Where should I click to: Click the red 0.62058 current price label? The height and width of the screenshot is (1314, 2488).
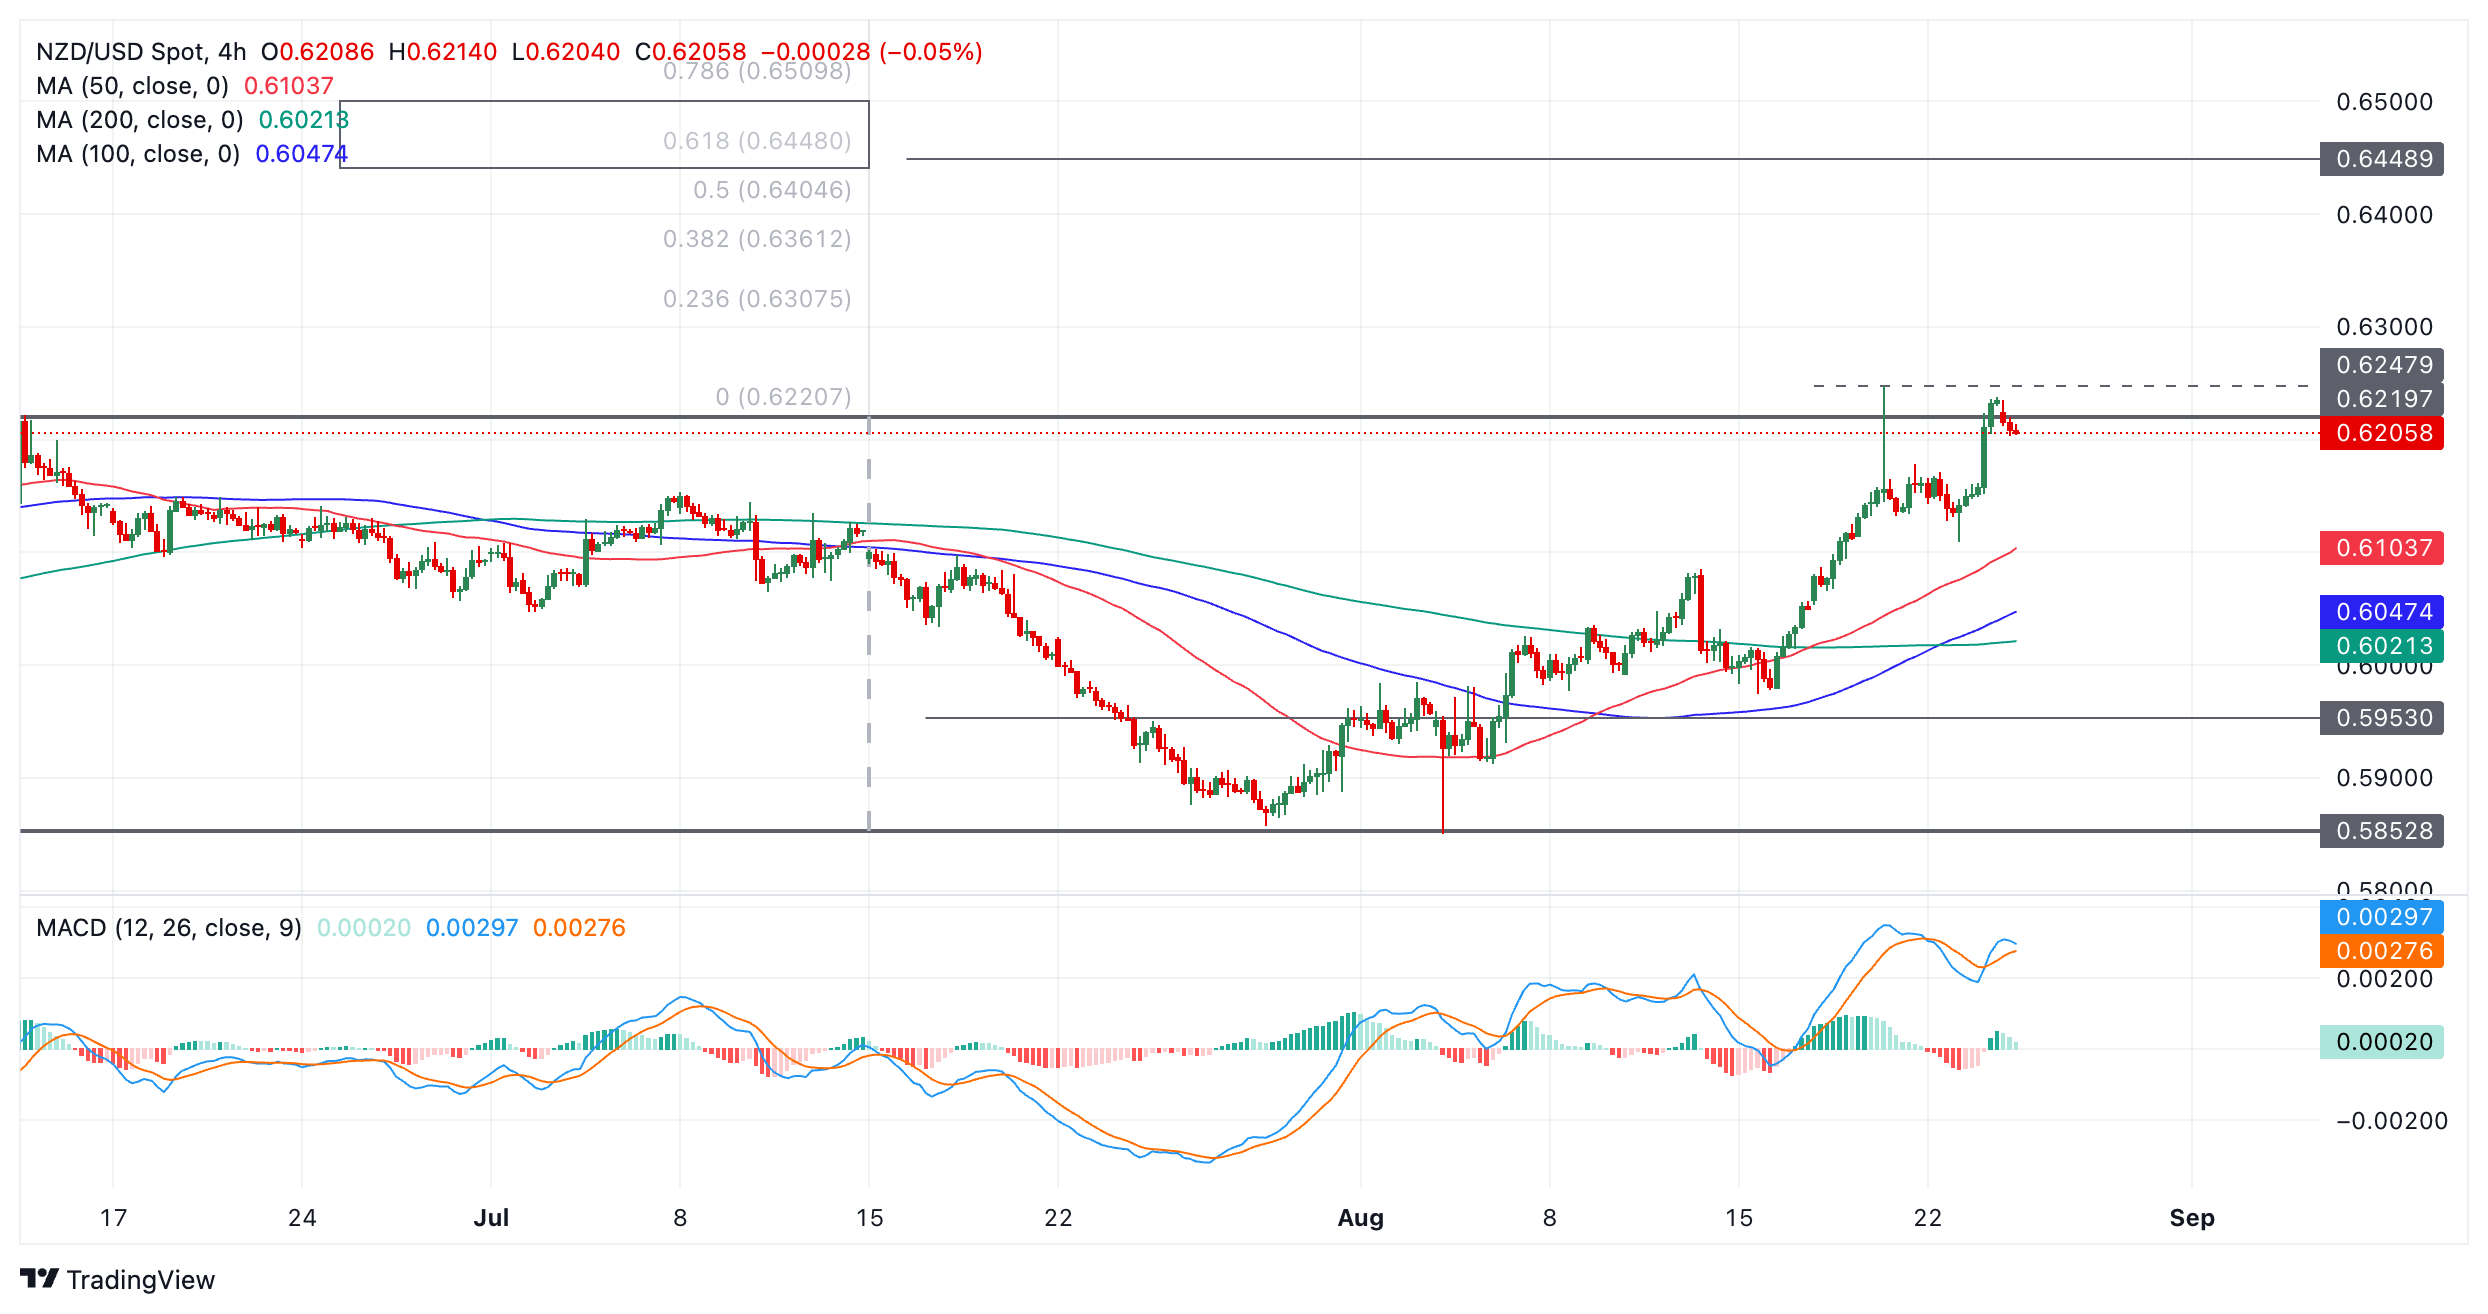click(x=2381, y=433)
